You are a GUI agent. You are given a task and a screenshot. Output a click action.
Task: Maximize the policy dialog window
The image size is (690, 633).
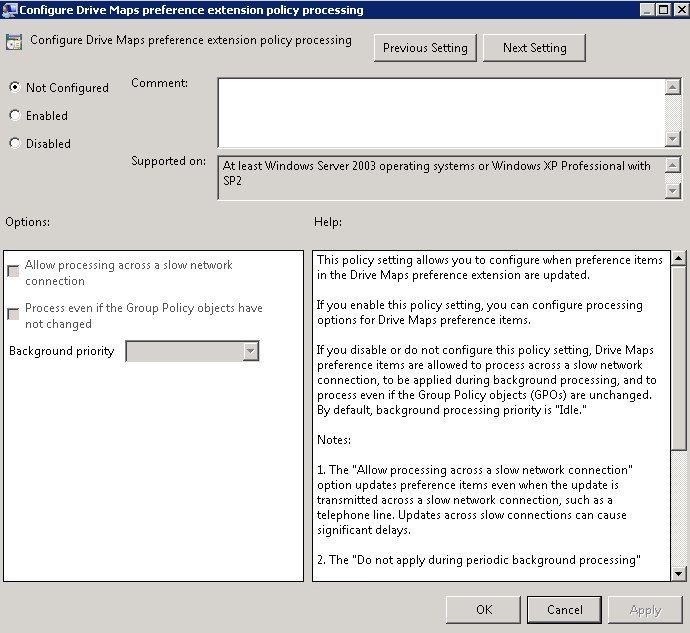point(663,10)
